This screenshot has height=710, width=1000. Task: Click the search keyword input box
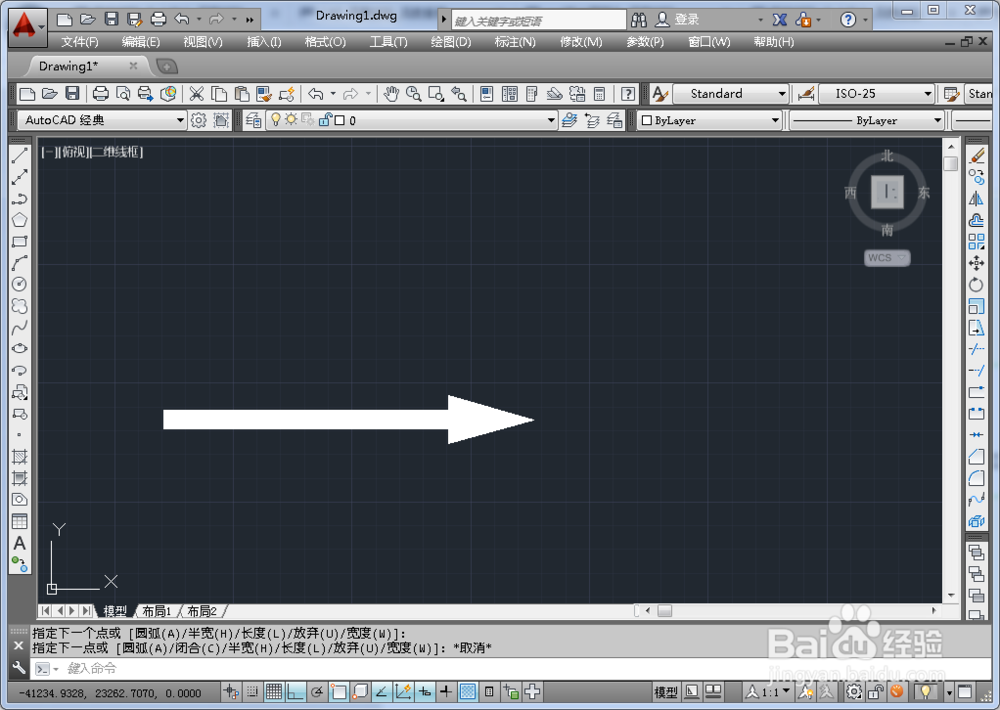(x=538, y=21)
